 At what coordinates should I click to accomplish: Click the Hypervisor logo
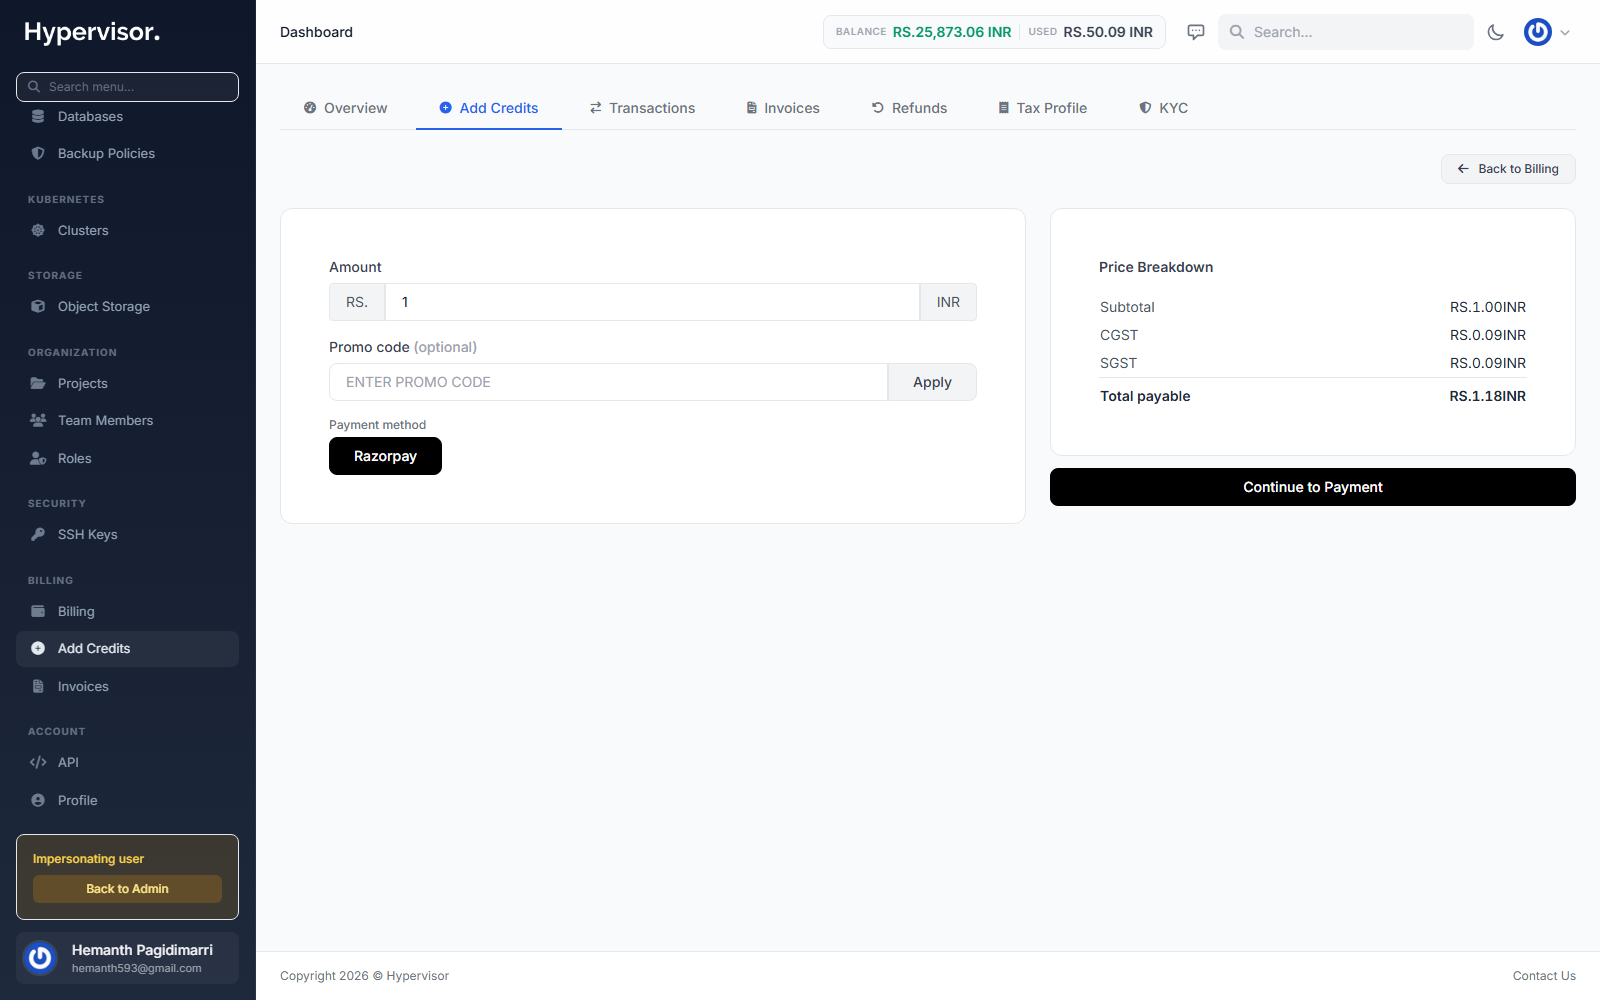click(92, 32)
